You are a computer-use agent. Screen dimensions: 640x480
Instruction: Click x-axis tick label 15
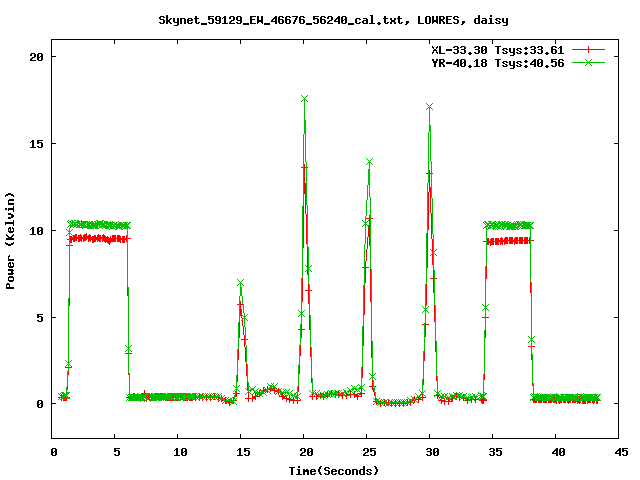[243, 452]
